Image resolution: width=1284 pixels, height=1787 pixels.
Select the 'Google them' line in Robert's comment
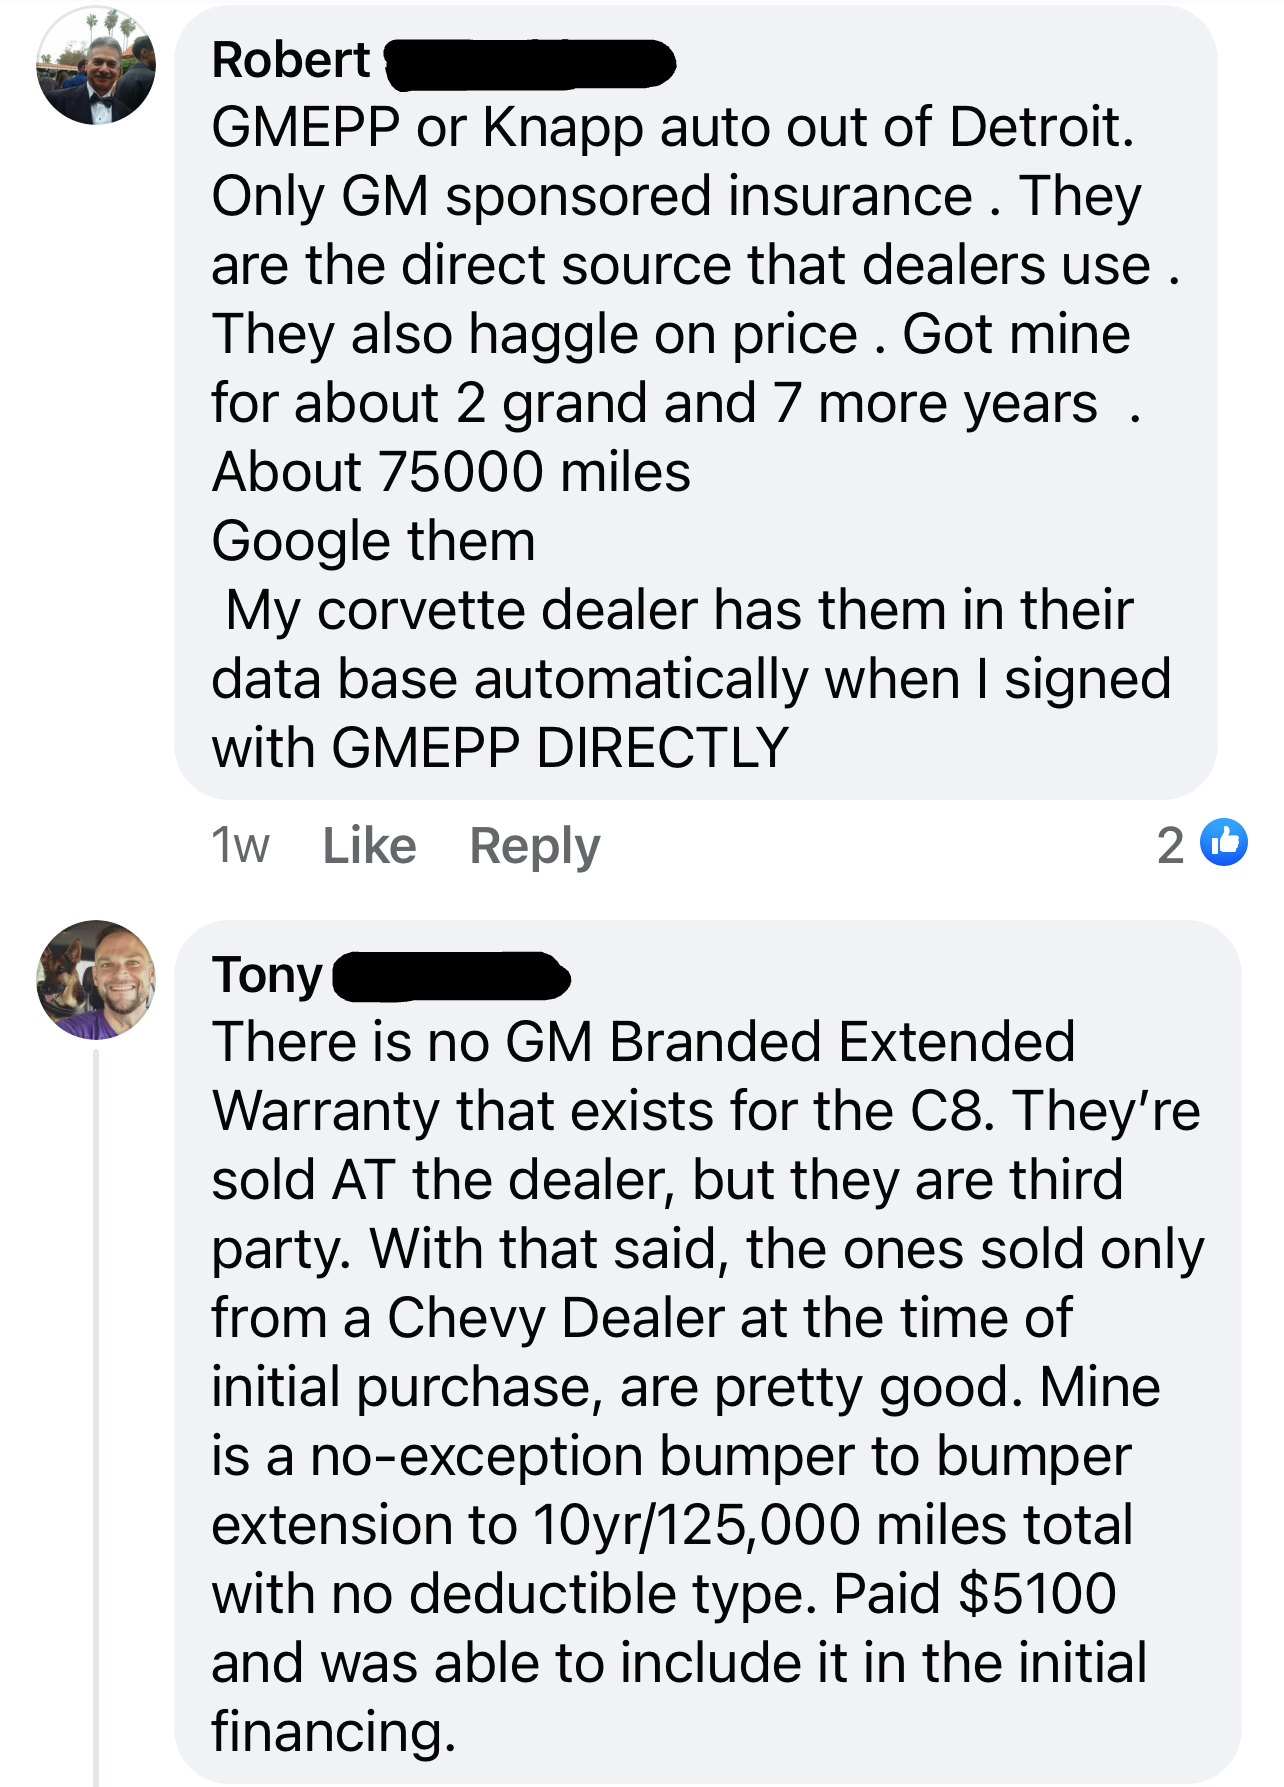click(x=374, y=542)
